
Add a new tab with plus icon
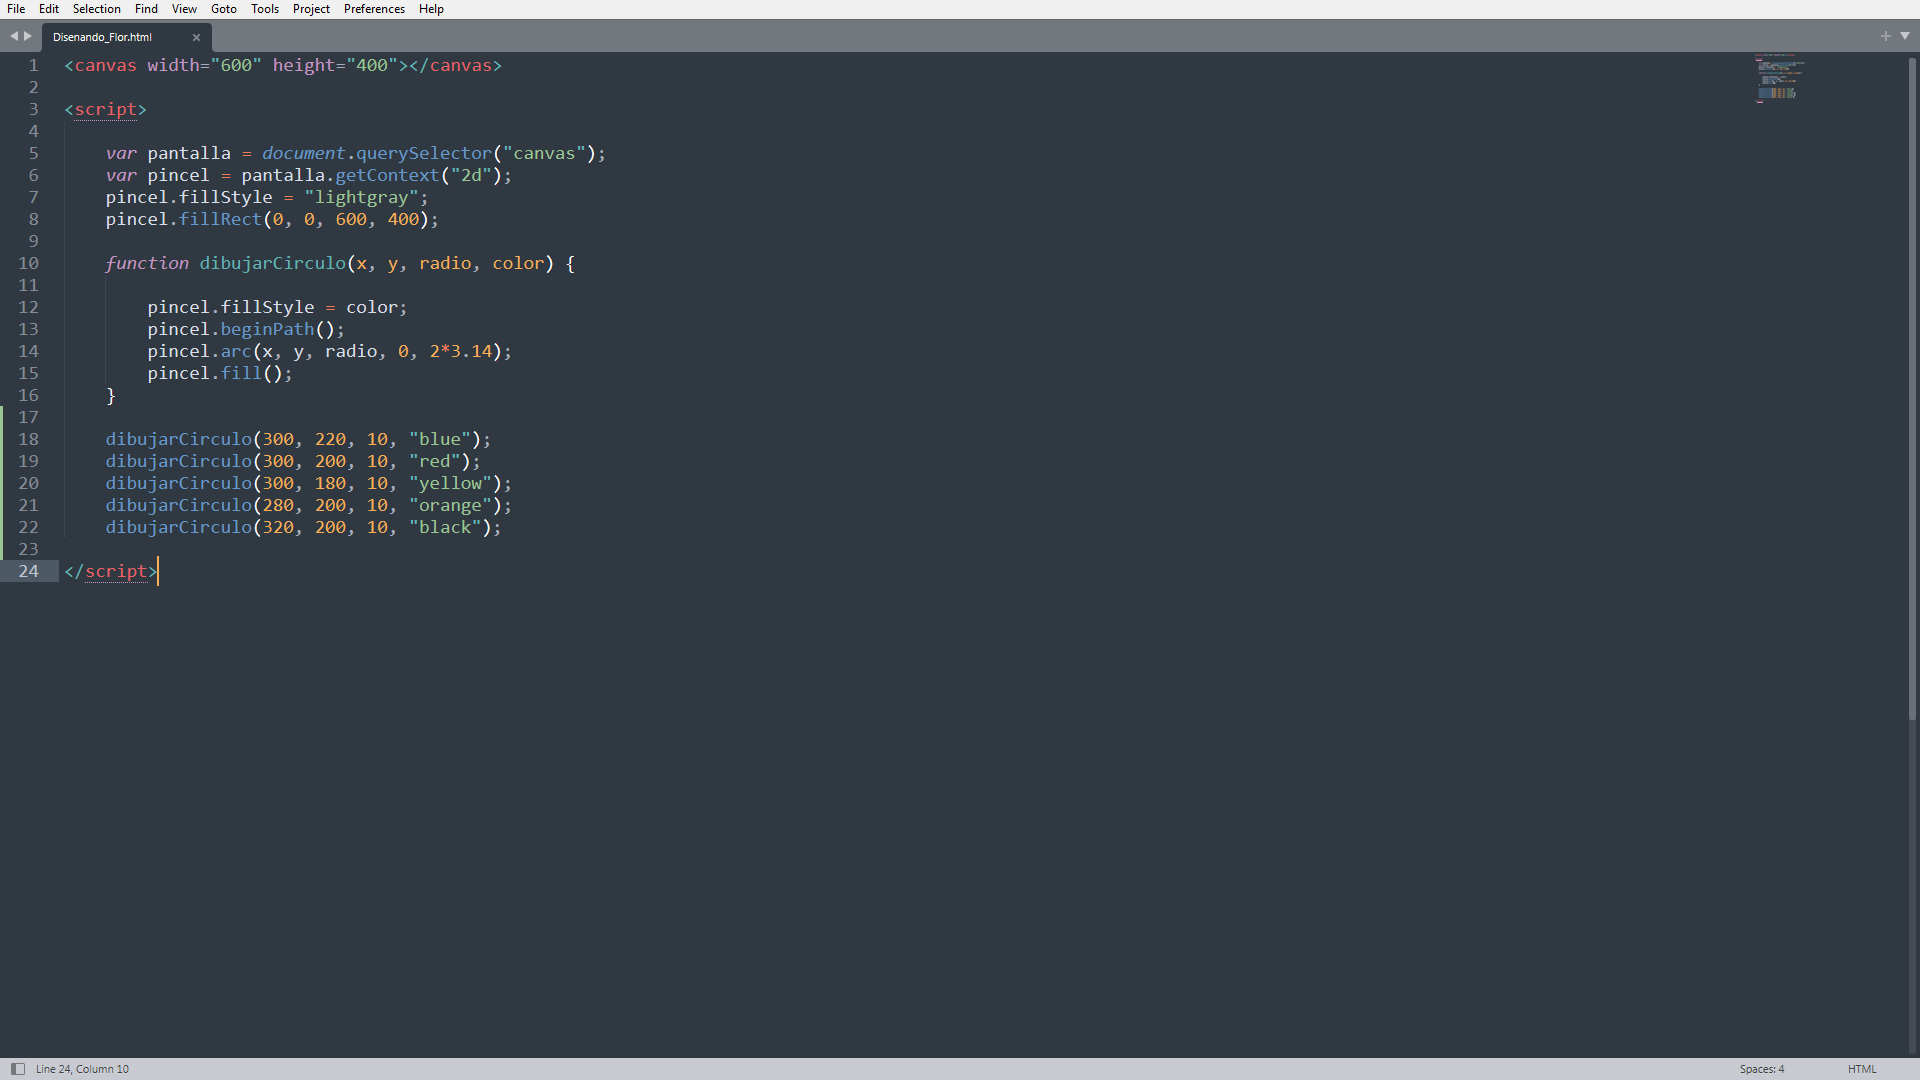coord(1886,36)
